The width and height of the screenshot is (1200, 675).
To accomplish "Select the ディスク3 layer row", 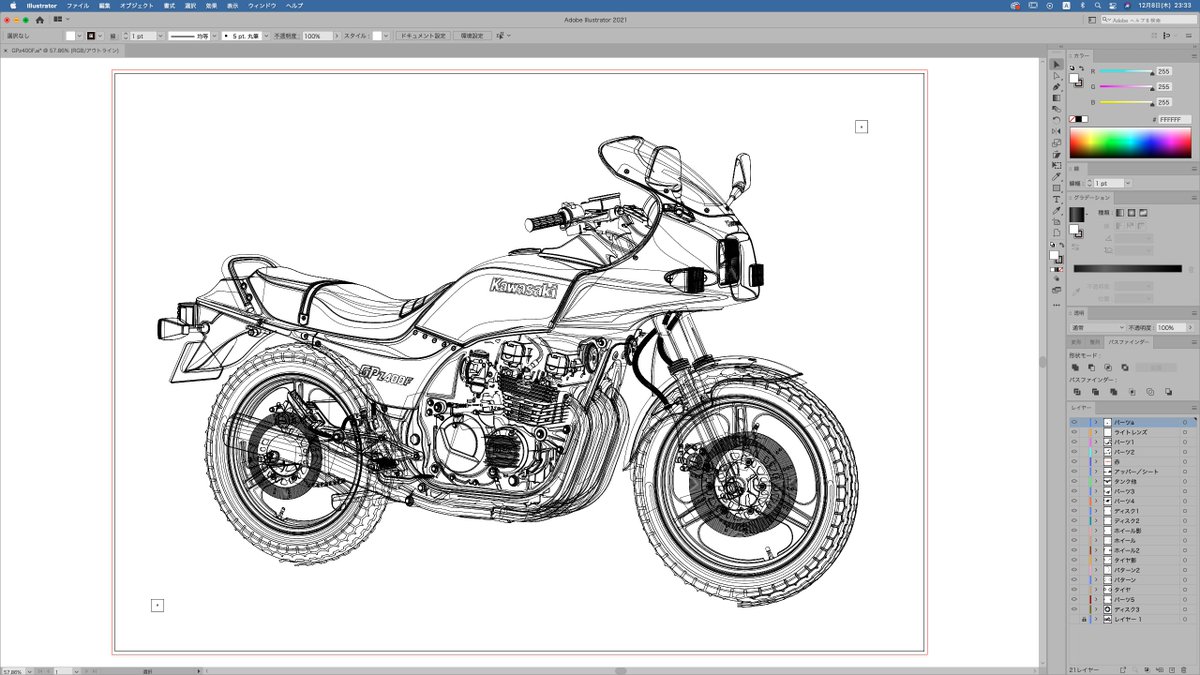I will tap(1130, 609).
